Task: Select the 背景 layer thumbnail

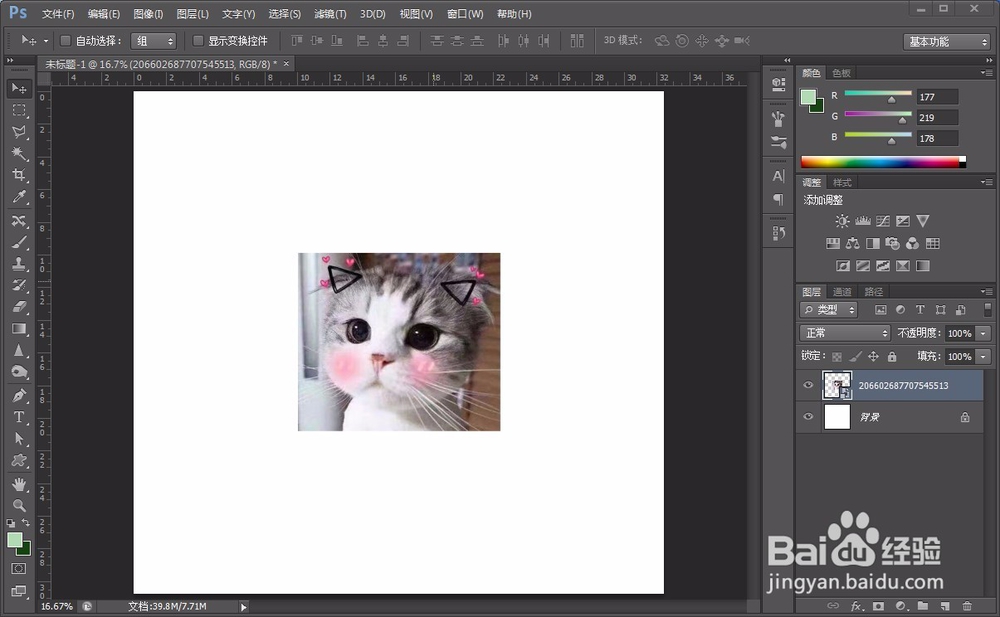Action: pyautogui.click(x=837, y=417)
